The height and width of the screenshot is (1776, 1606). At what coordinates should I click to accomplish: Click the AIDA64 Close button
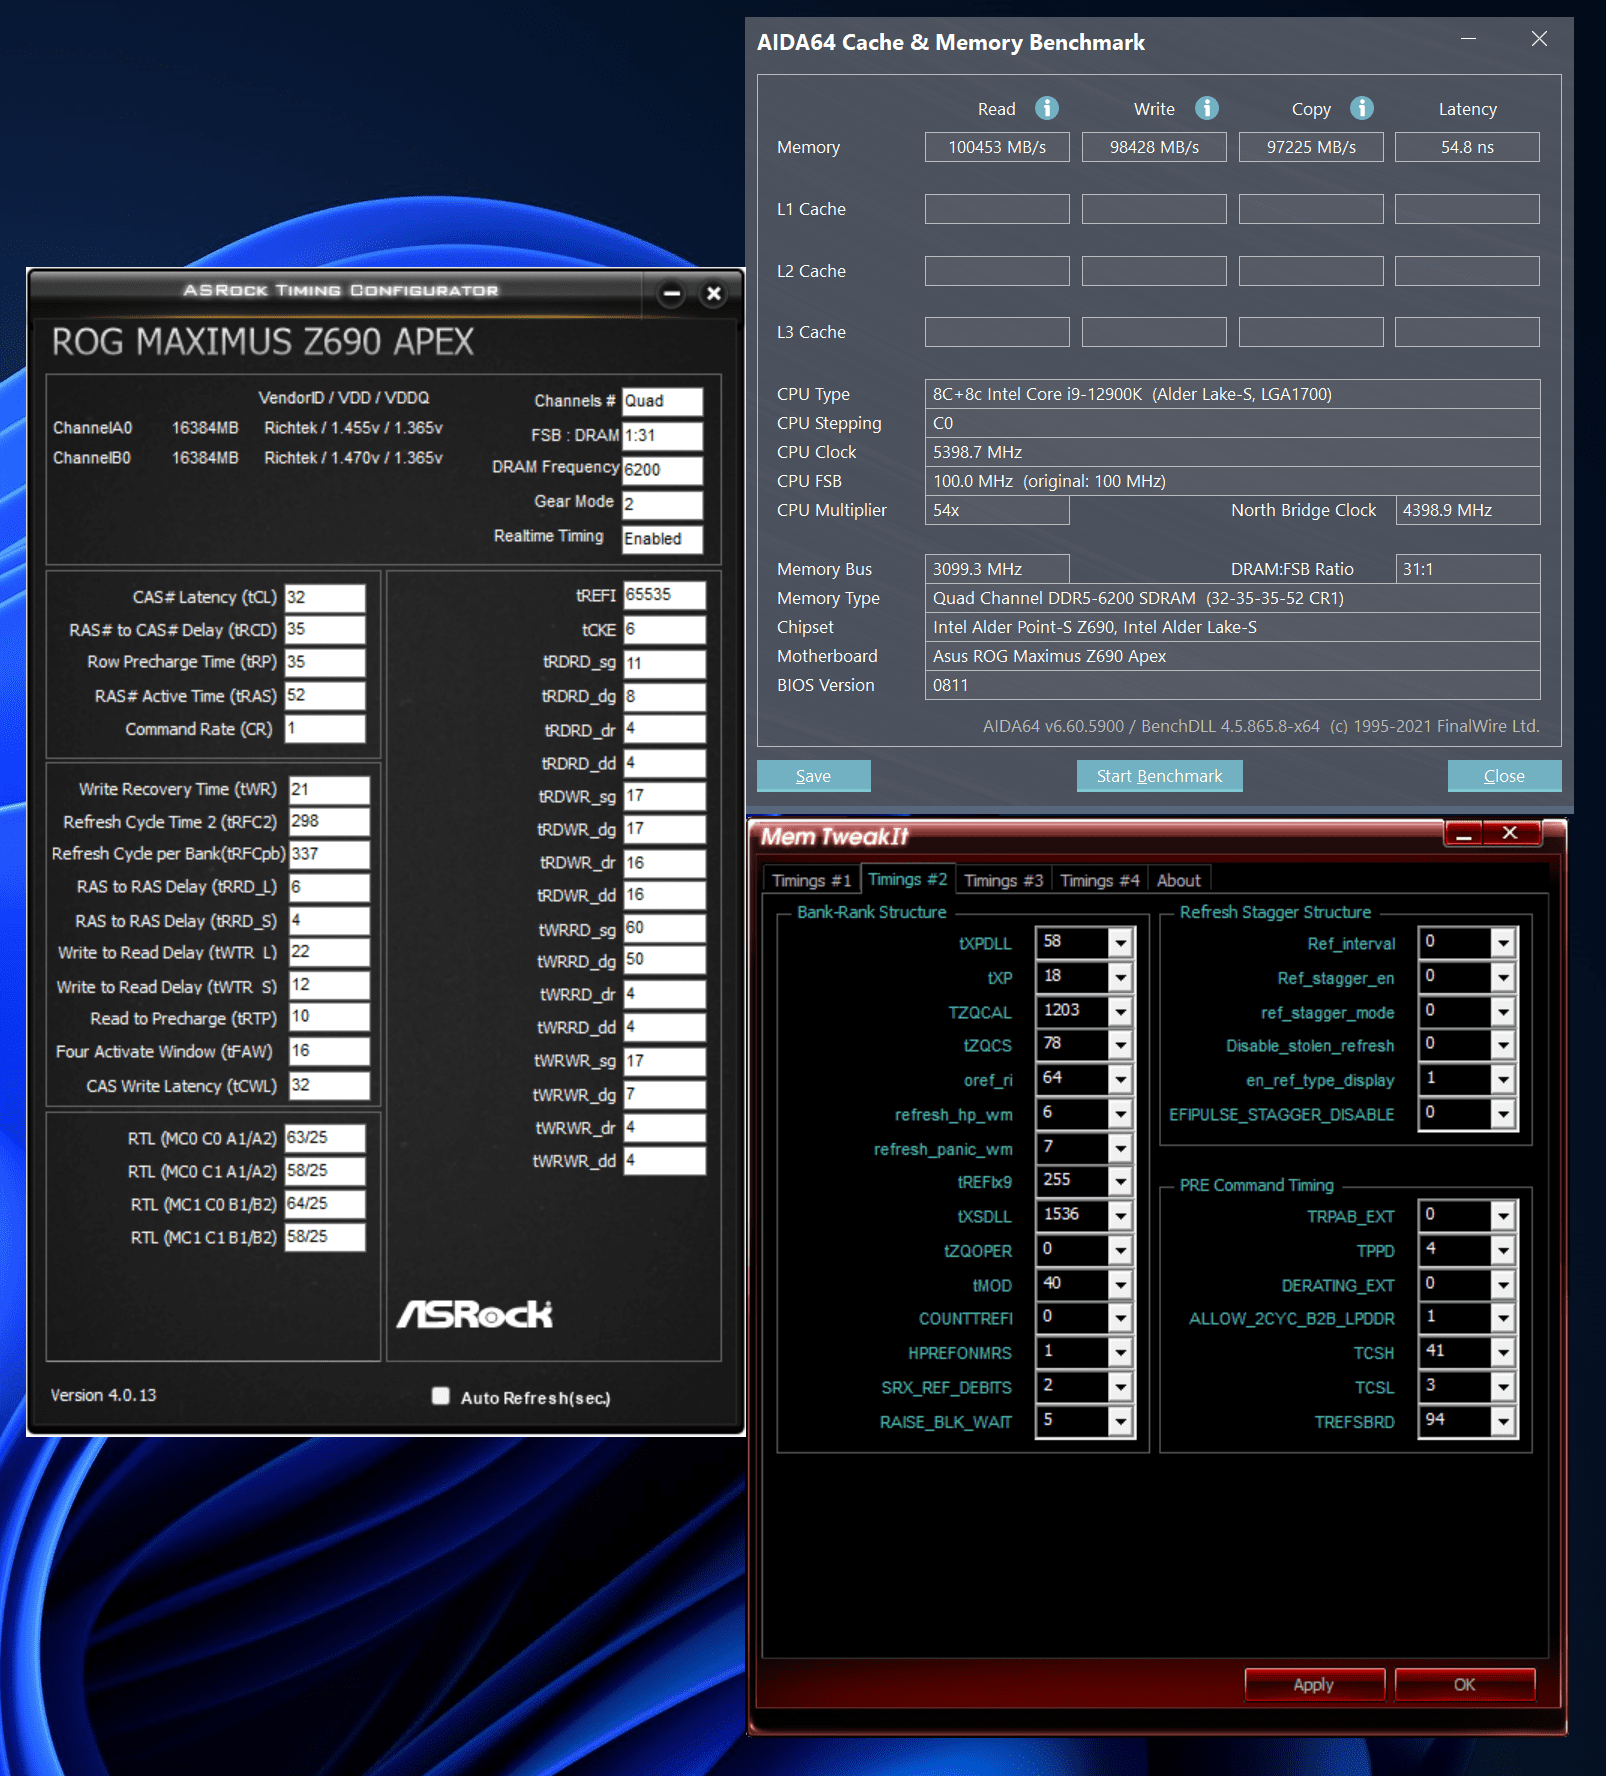(1504, 776)
